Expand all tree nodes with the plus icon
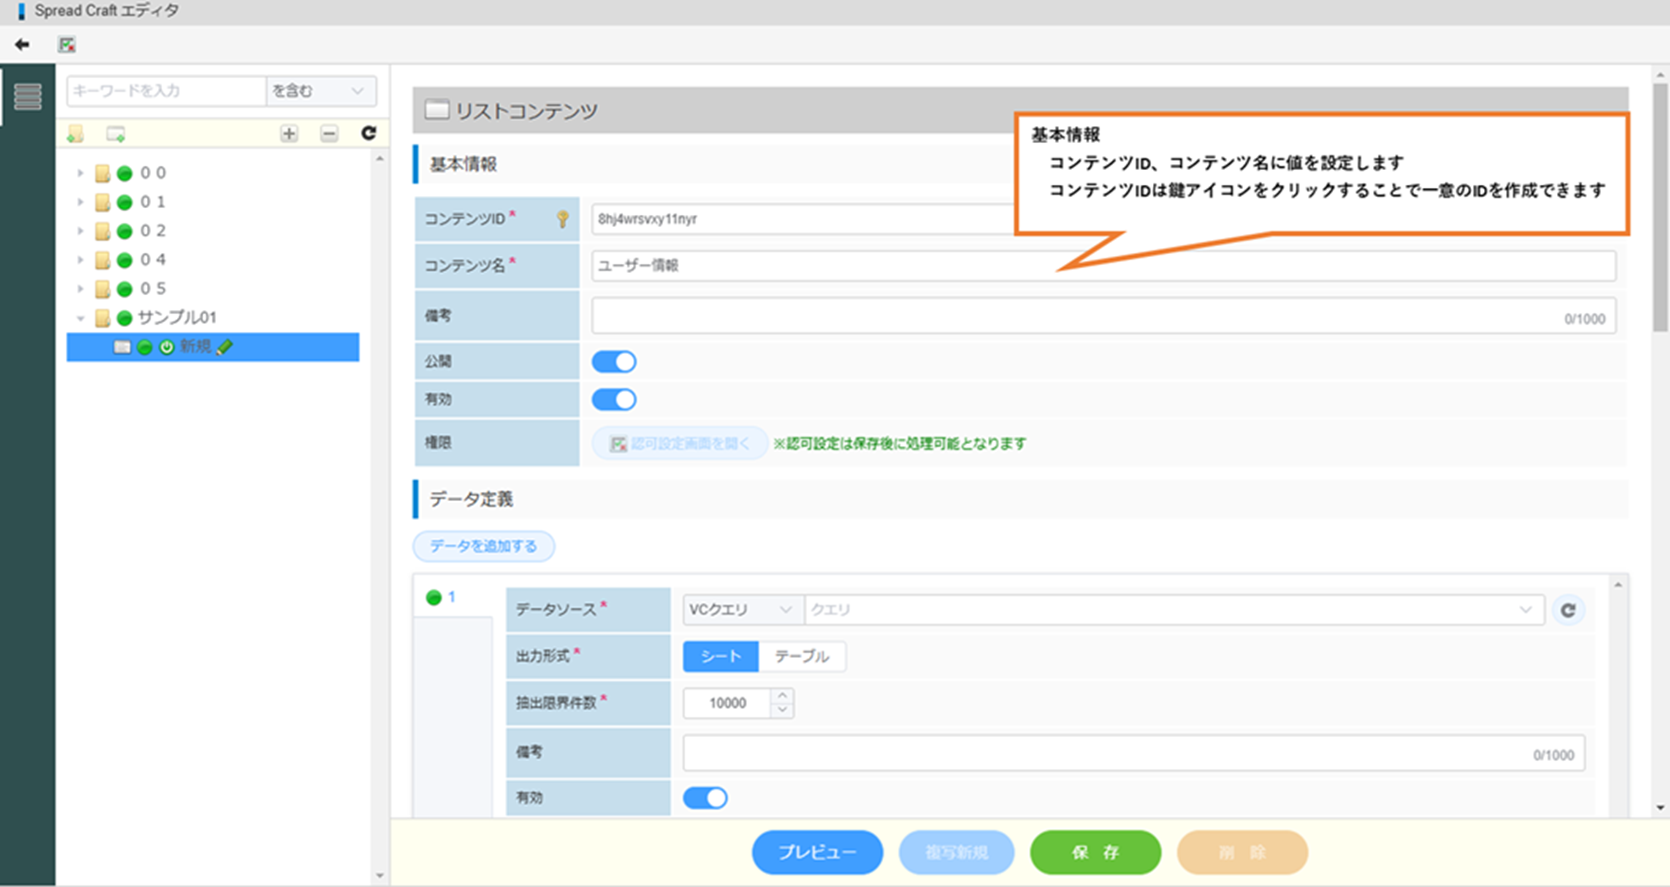Viewport: 1670px width, 887px height. point(289,134)
